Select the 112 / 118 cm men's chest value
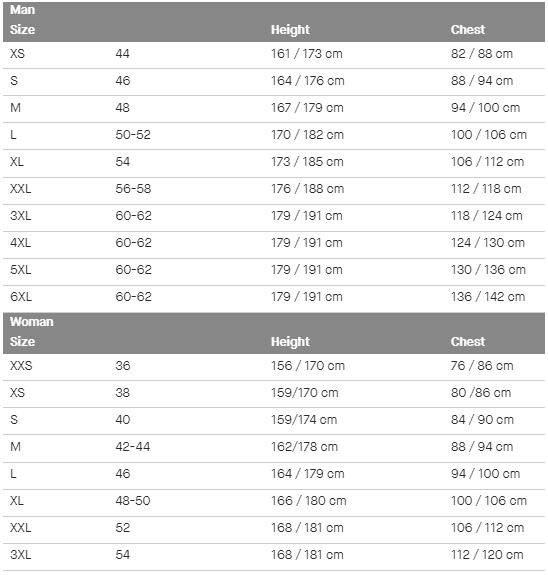 (486, 189)
